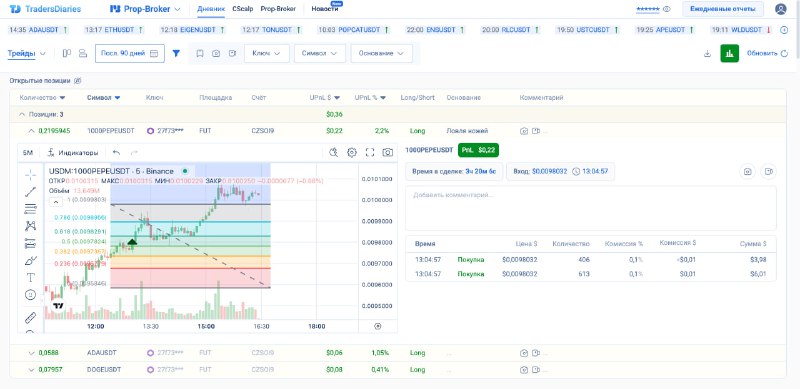800x389 pixels.
Task: Toggle account balance visibility eye icon
Action: 667,9
